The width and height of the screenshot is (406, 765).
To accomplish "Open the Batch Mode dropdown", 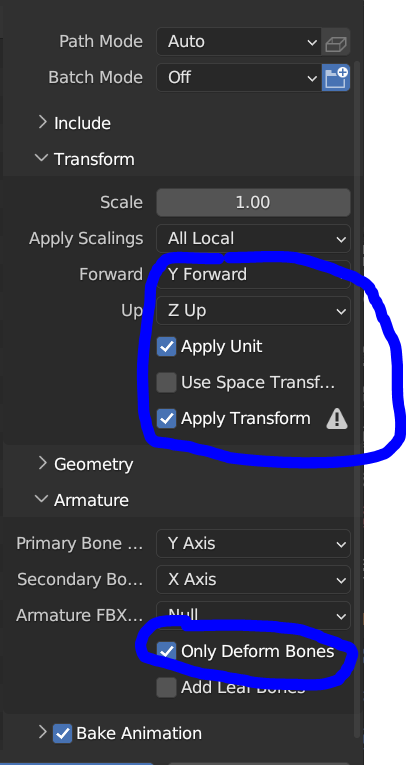I will [x=239, y=78].
